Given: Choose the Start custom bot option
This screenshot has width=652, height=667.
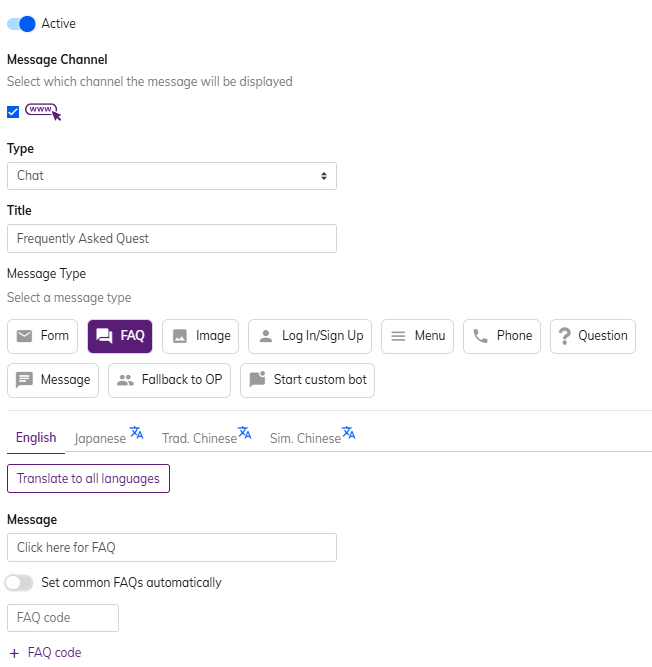Looking at the screenshot, I should coord(307,380).
